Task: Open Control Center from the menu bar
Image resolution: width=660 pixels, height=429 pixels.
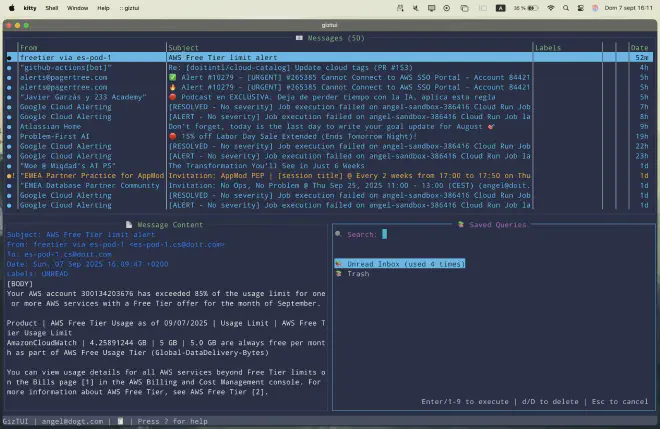Action: (x=580, y=8)
